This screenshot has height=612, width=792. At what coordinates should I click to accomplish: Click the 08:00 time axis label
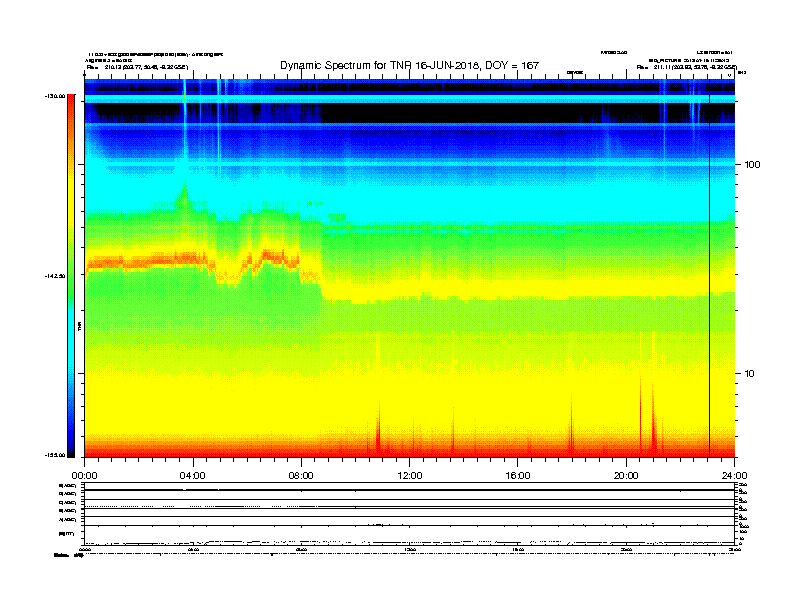click(x=301, y=476)
